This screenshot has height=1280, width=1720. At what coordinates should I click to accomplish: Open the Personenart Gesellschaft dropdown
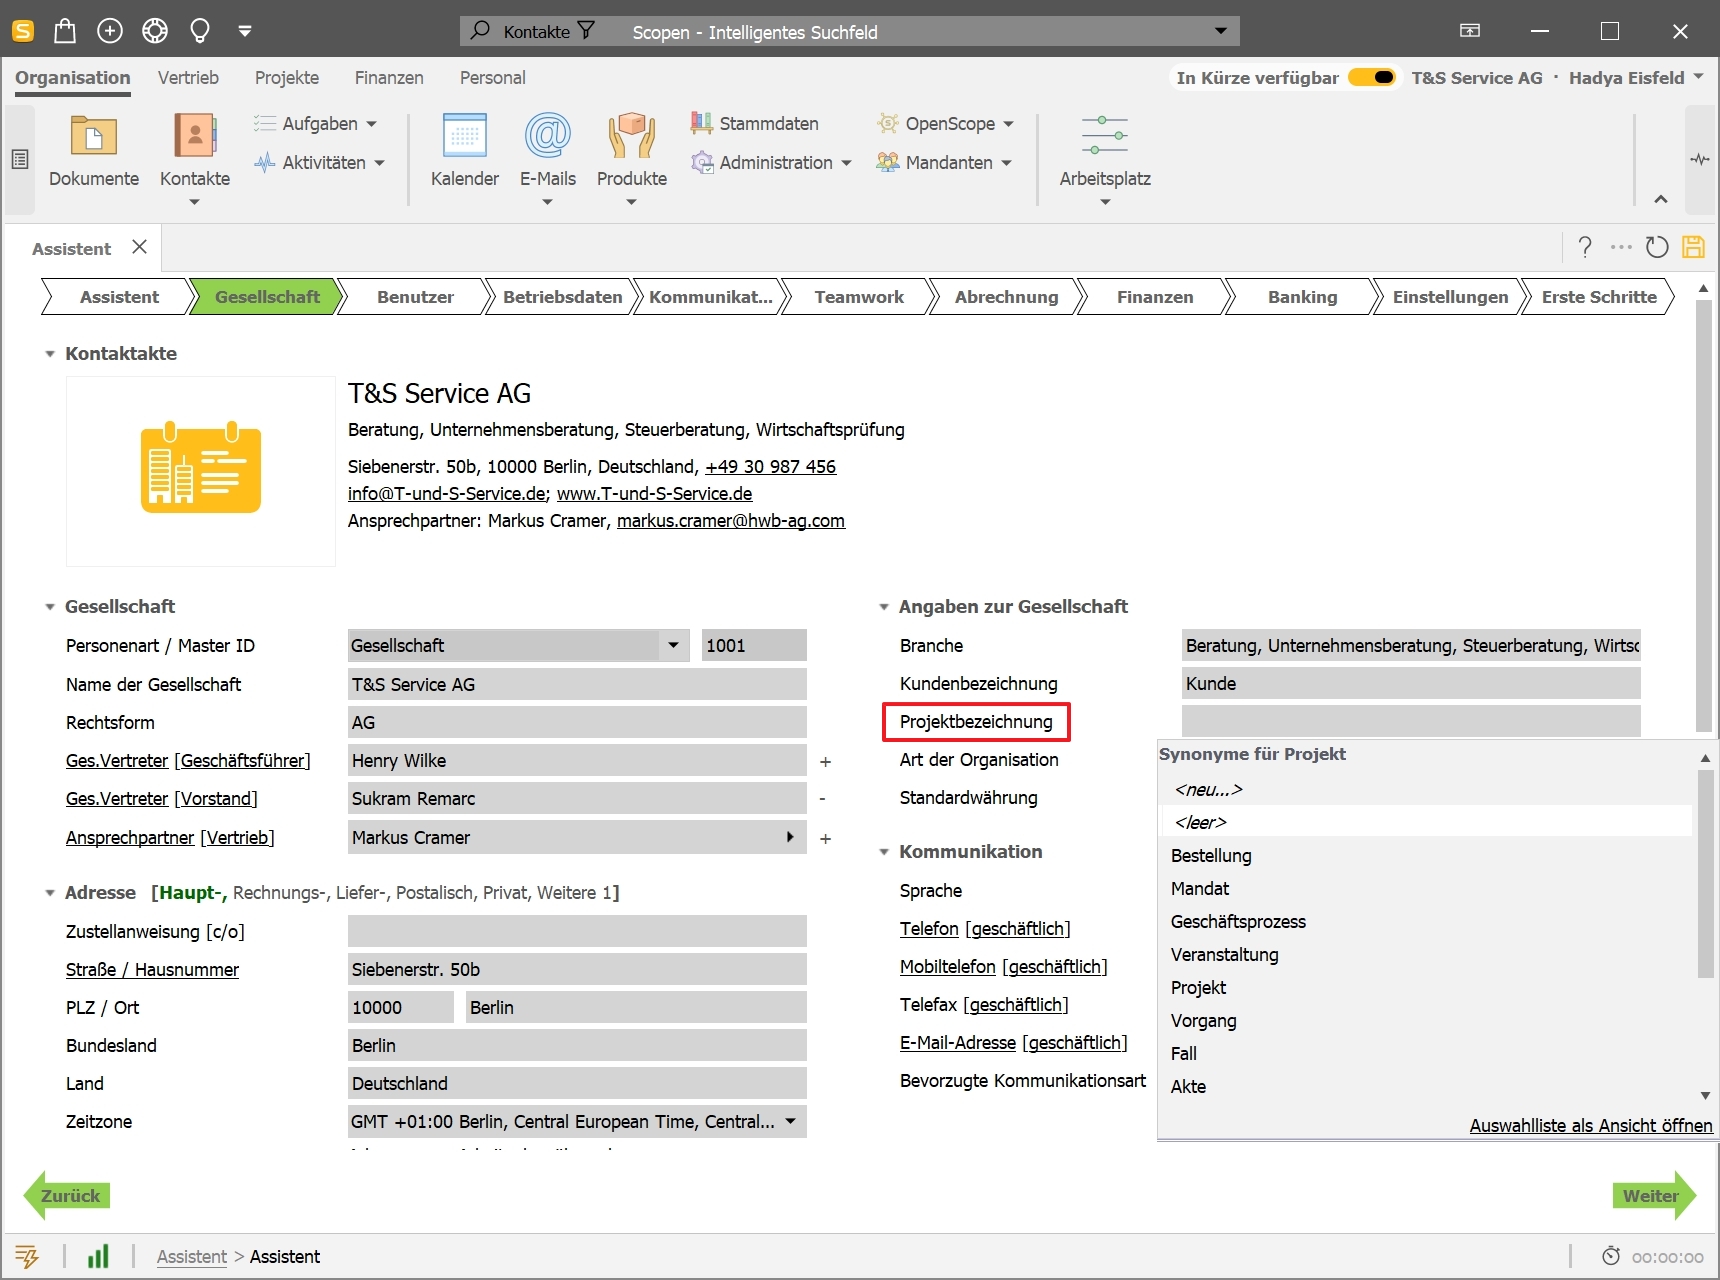[x=673, y=646]
